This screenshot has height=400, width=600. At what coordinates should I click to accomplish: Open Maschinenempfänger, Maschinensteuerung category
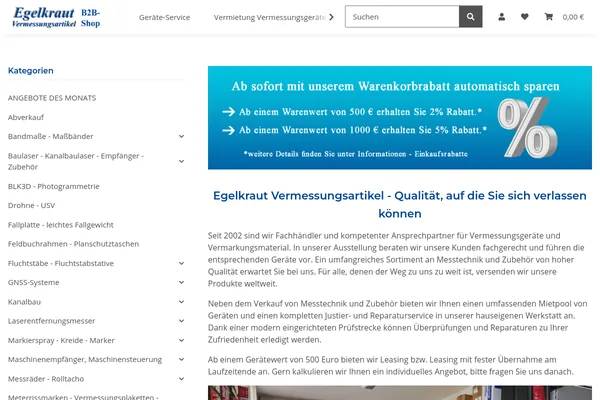click(x=85, y=359)
